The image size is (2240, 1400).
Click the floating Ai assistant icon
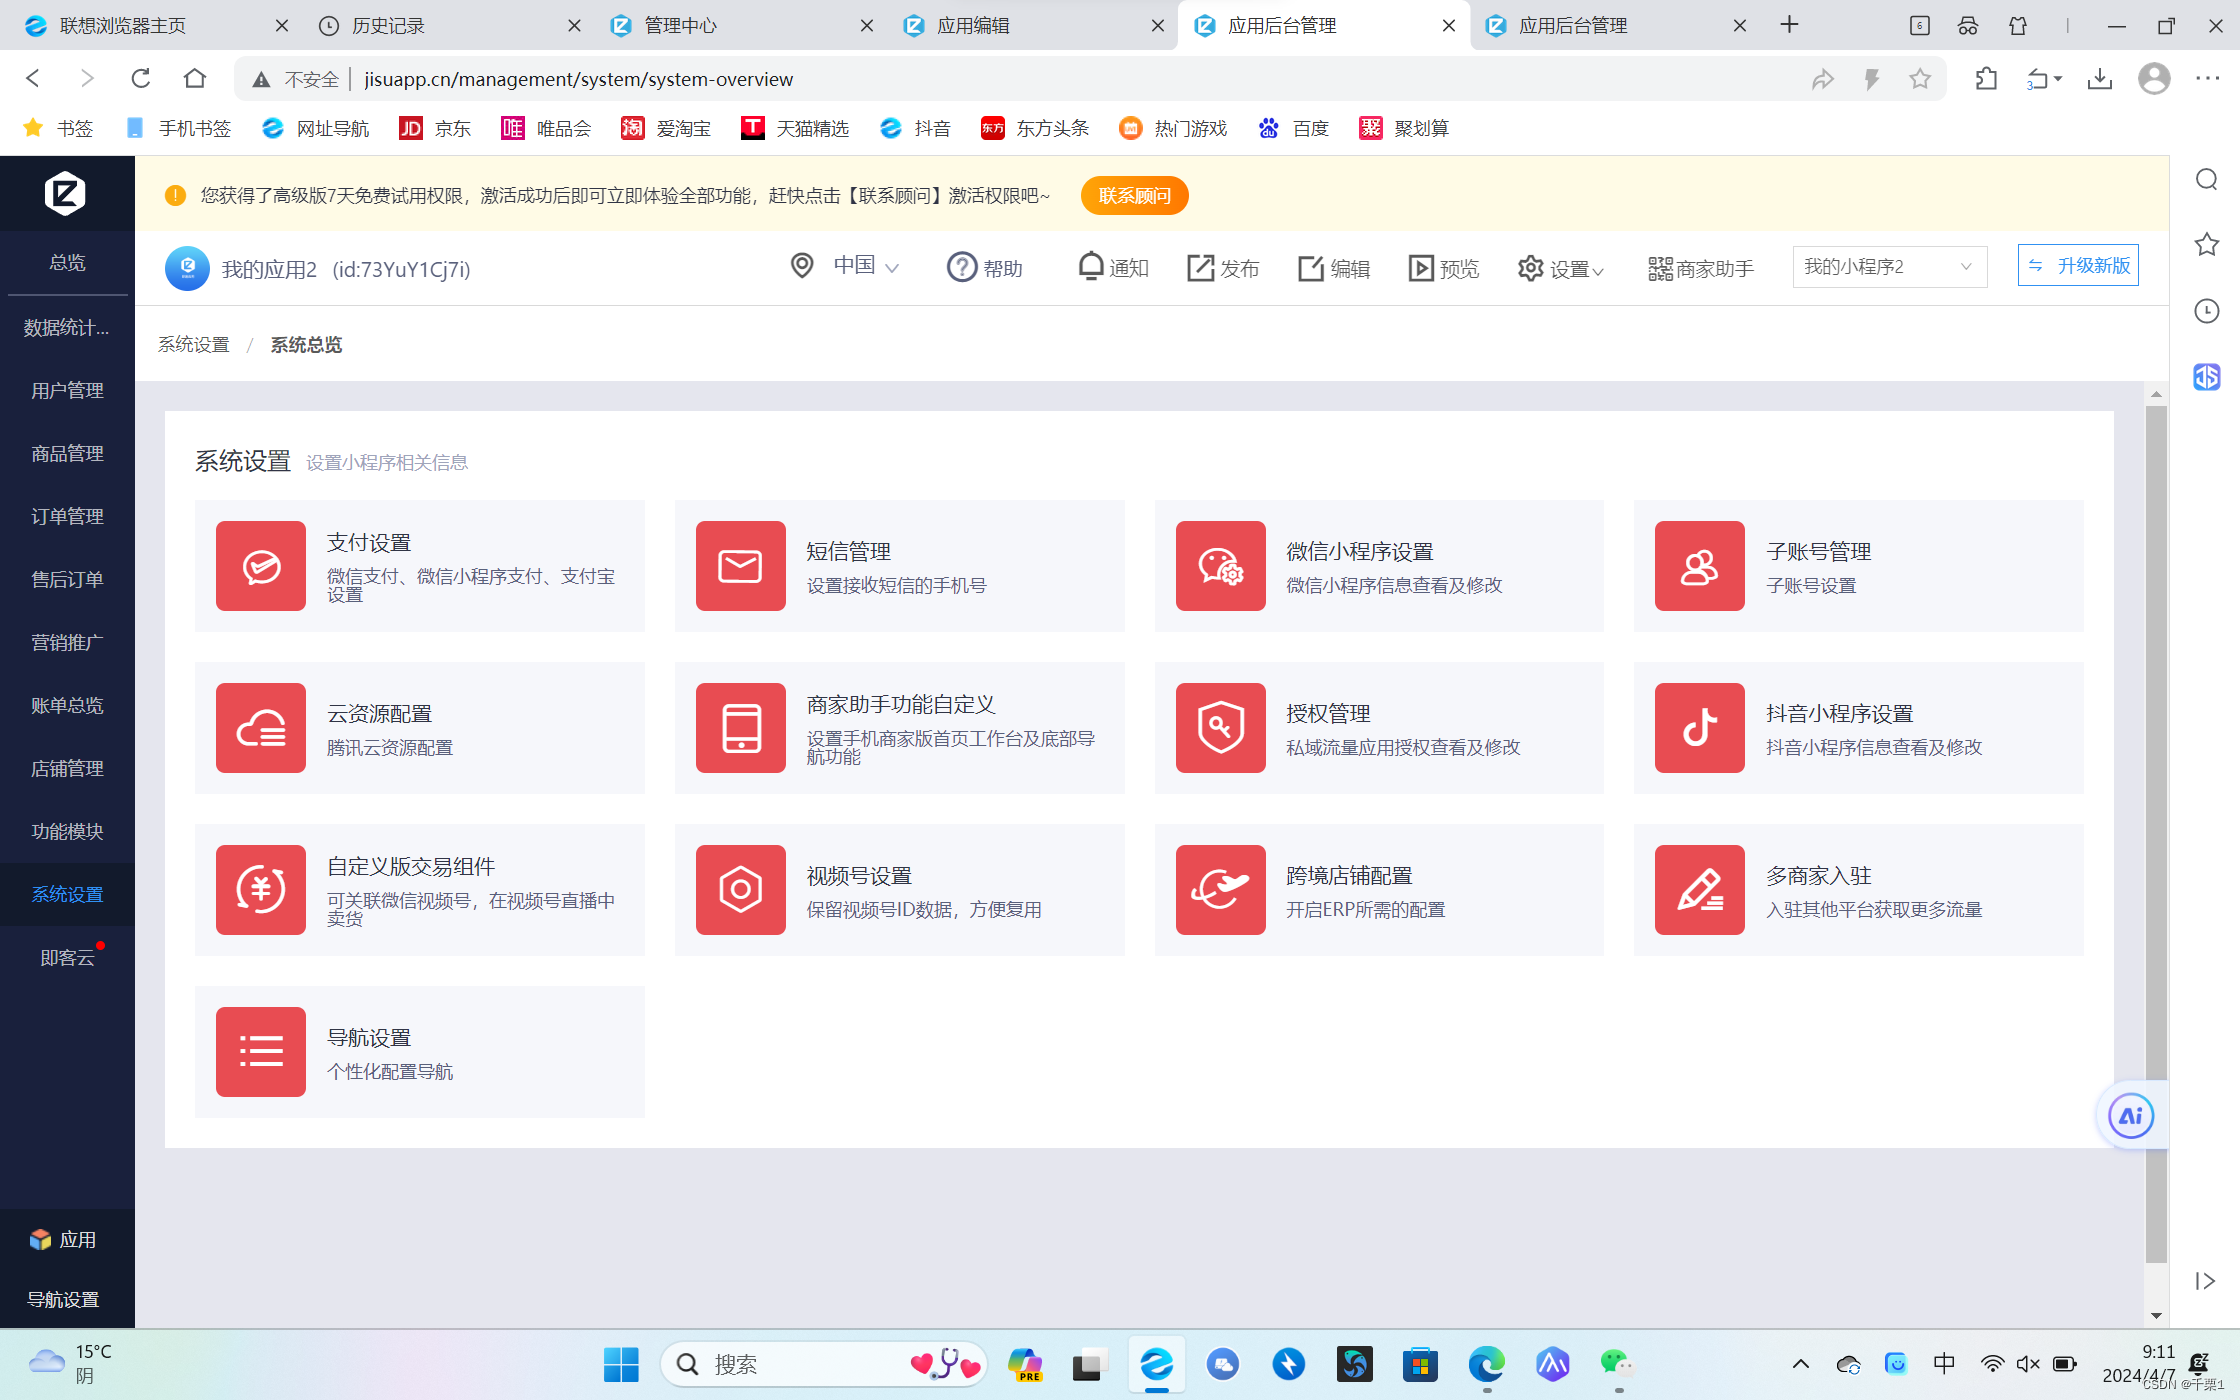2130,1116
